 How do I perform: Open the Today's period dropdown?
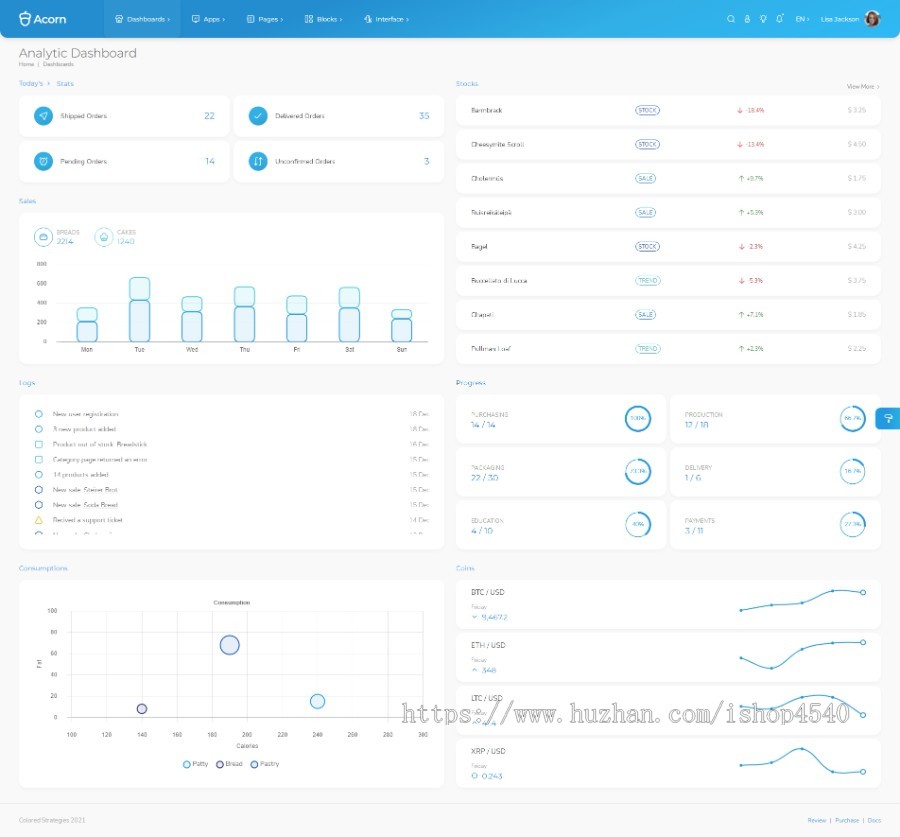tap(34, 83)
